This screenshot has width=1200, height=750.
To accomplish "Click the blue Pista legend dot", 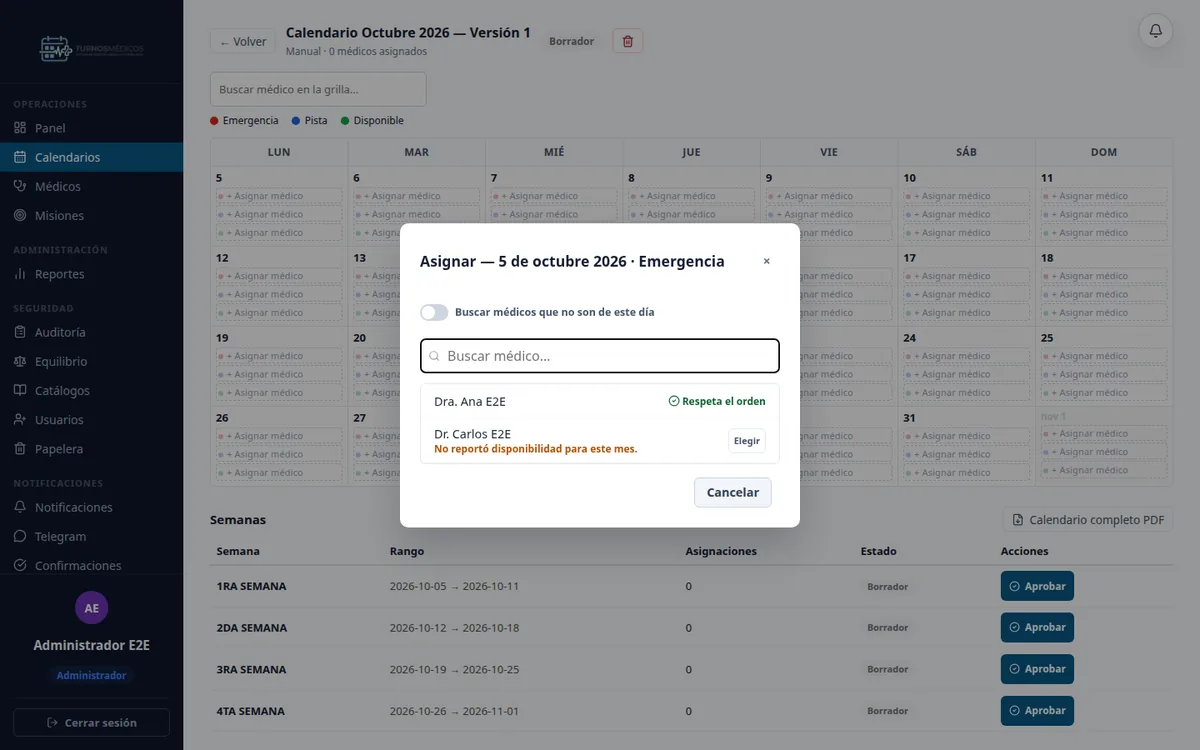I will pyautogui.click(x=296, y=121).
